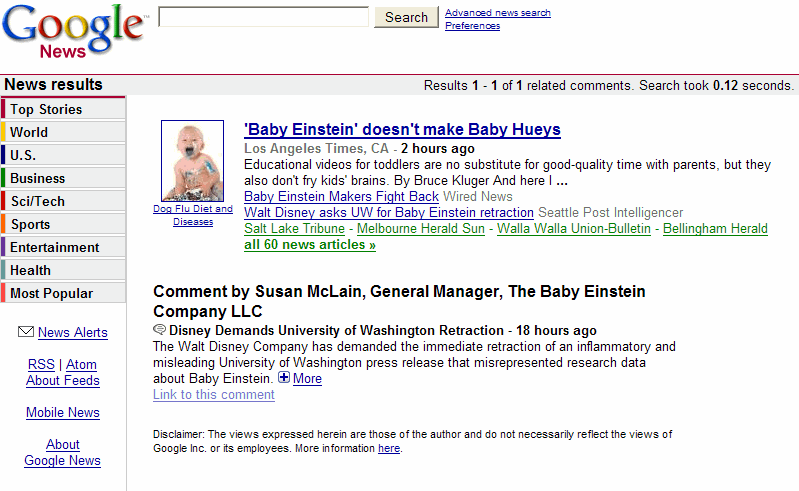This screenshot has height=491, width=799.
Task: Open the Preferences link
Action: tap(472, 25)
